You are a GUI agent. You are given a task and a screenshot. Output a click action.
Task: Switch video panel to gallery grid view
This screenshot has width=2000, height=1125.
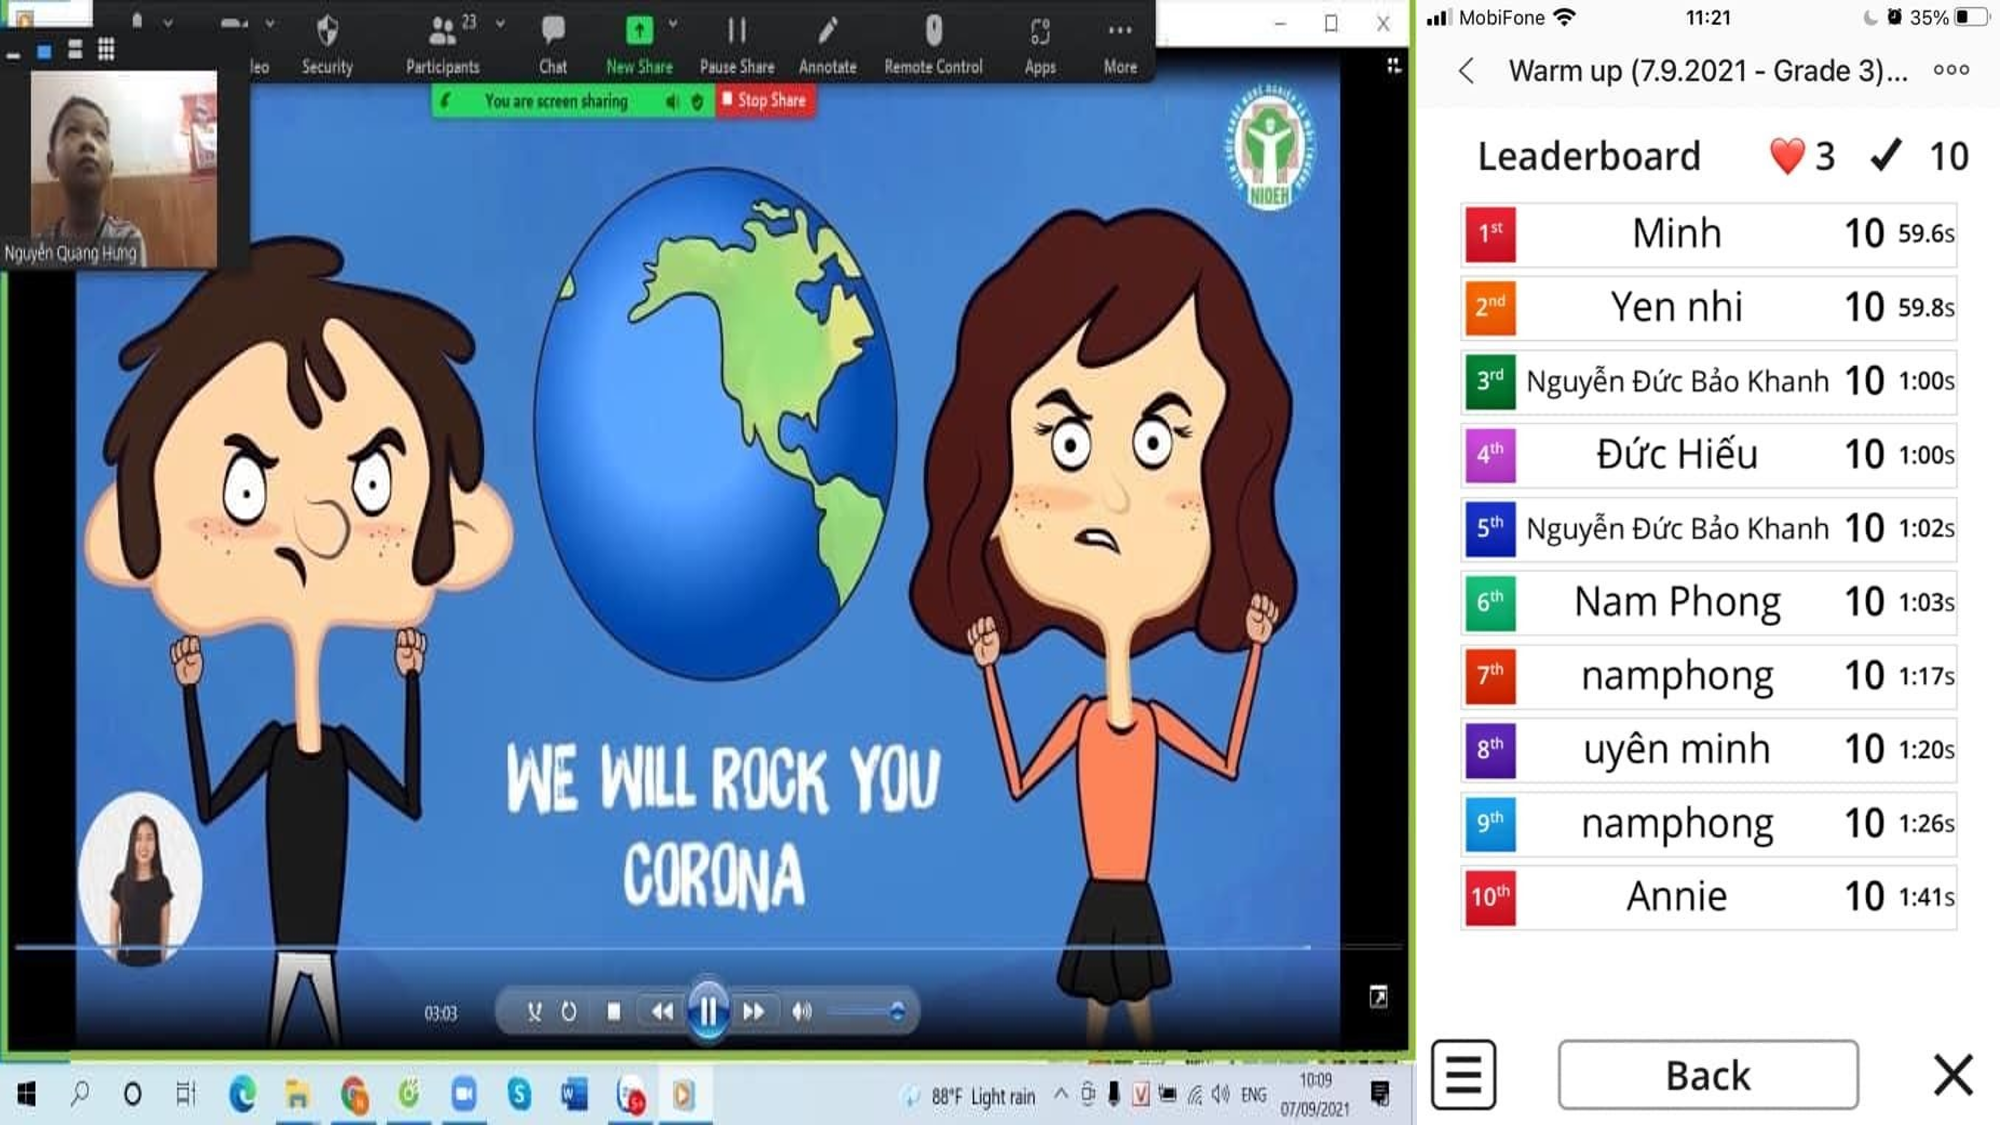[106, 49]
